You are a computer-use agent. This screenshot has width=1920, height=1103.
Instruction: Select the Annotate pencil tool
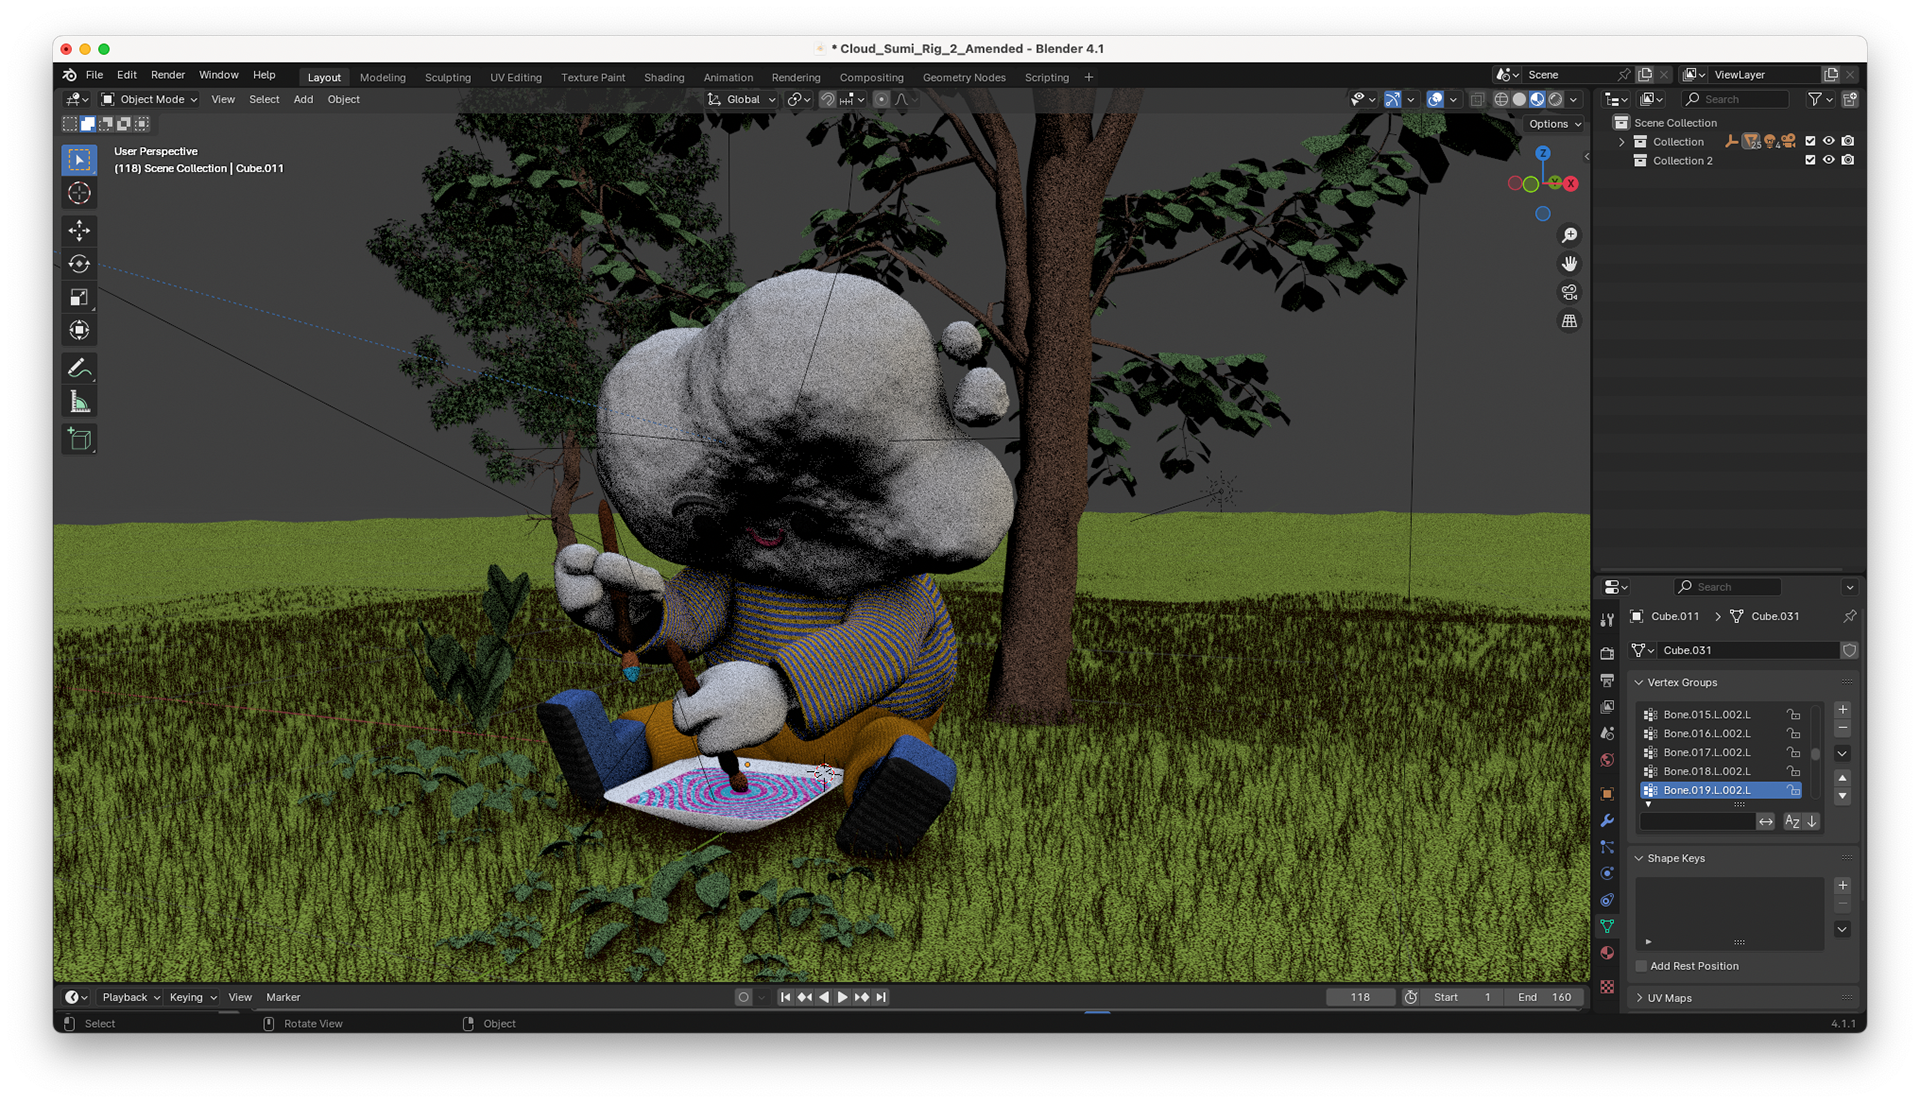[x=79, y=368]
